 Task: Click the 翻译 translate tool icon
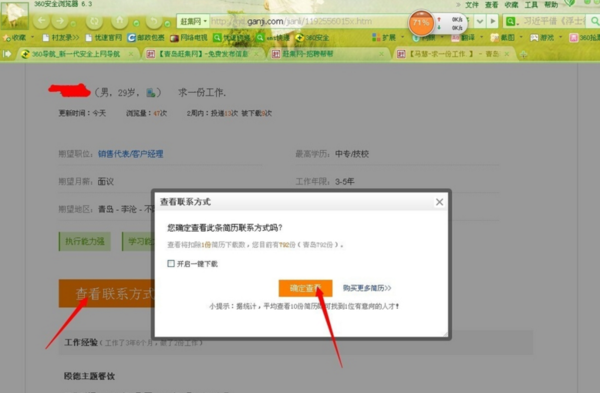455,38
